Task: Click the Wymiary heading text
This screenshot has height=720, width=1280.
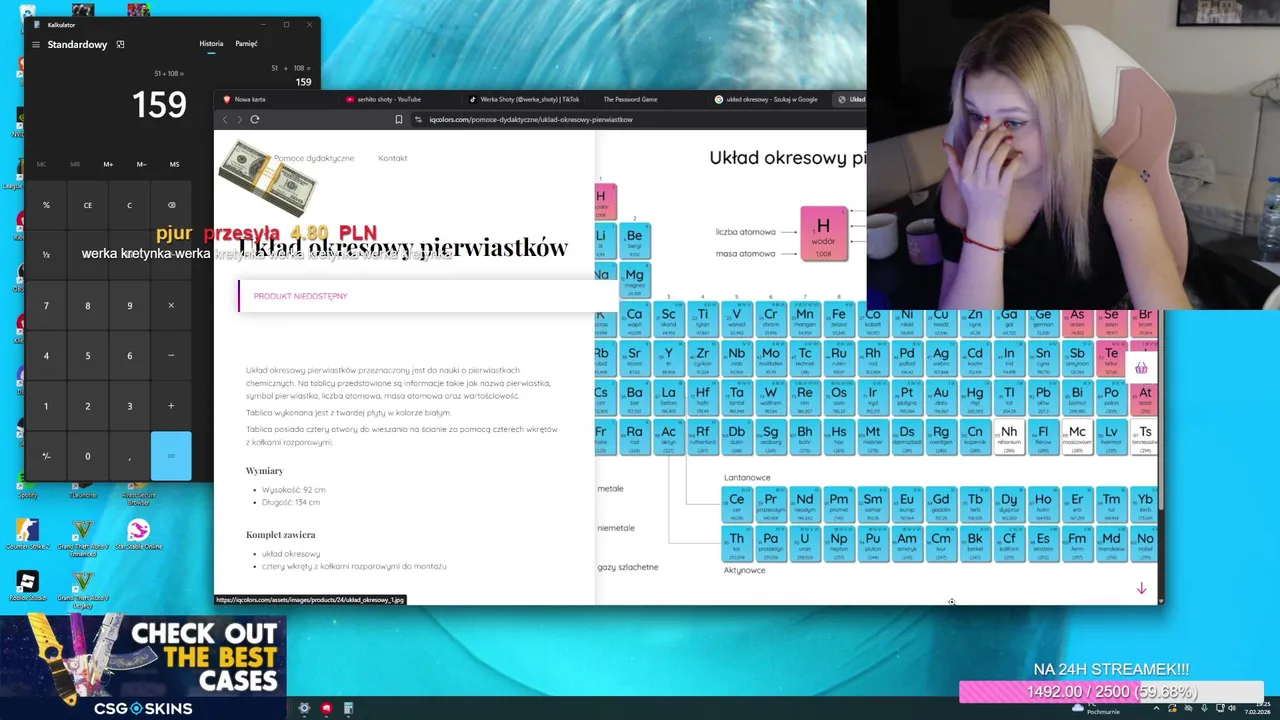Action: pos(264,470)
